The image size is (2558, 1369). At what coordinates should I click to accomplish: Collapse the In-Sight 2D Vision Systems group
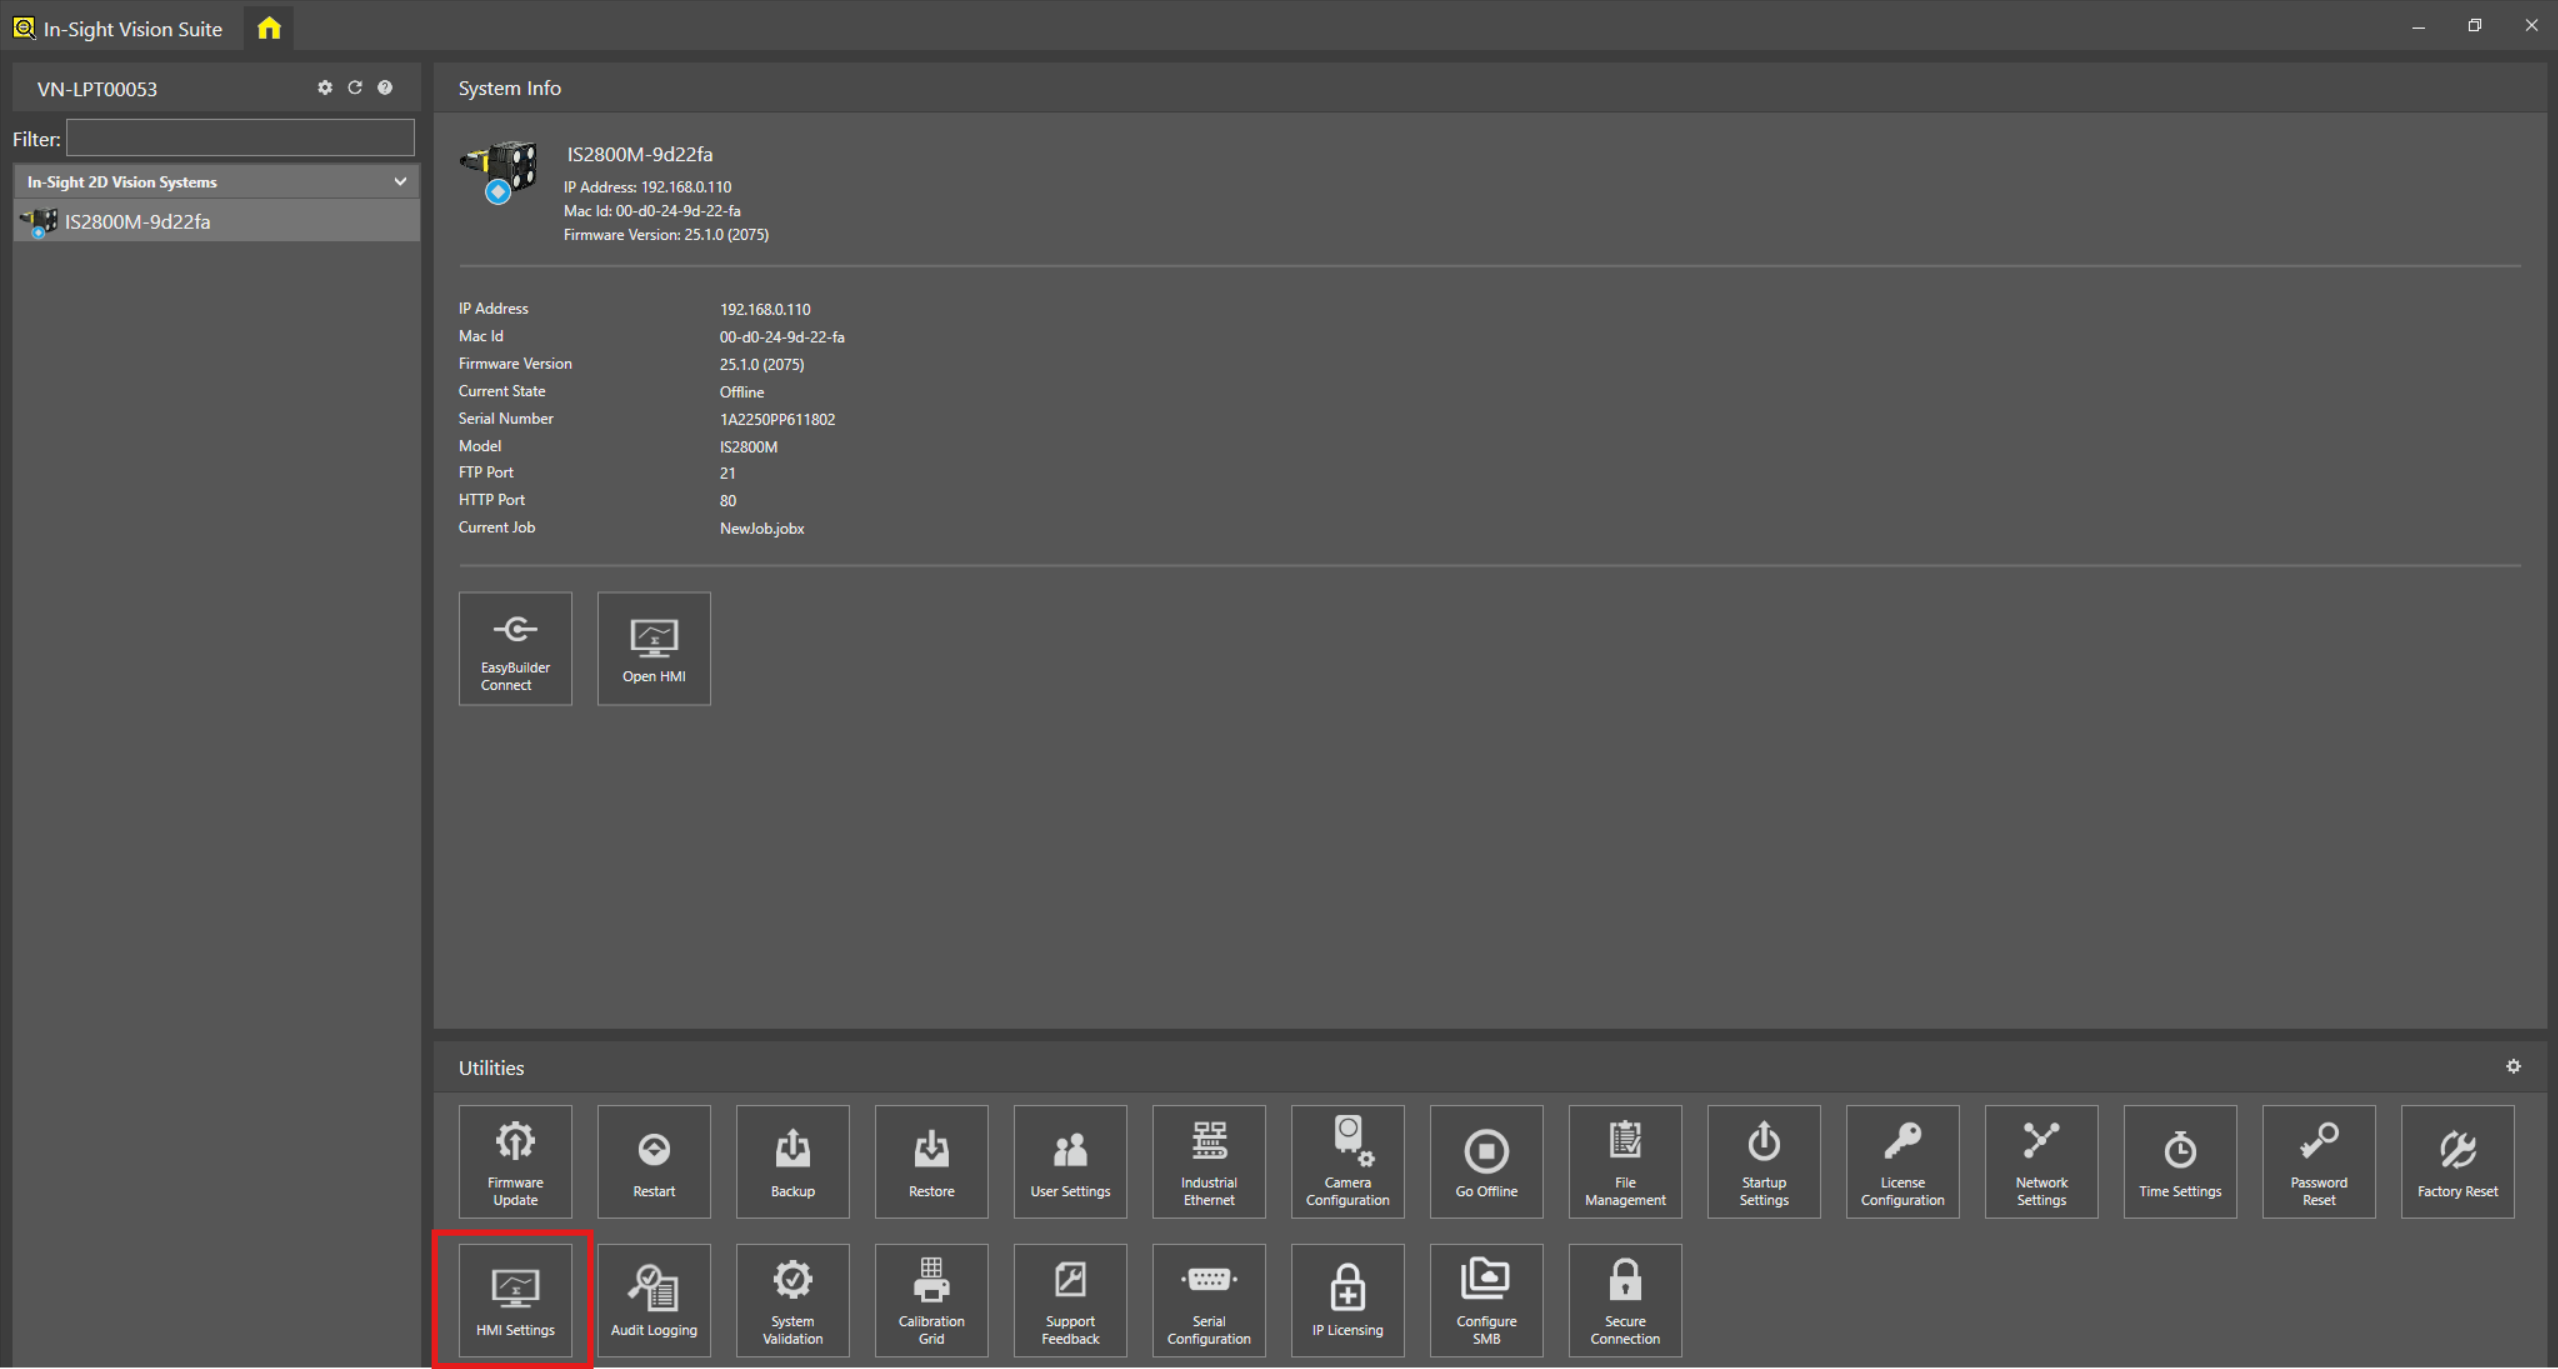click(x=400, y=182)
